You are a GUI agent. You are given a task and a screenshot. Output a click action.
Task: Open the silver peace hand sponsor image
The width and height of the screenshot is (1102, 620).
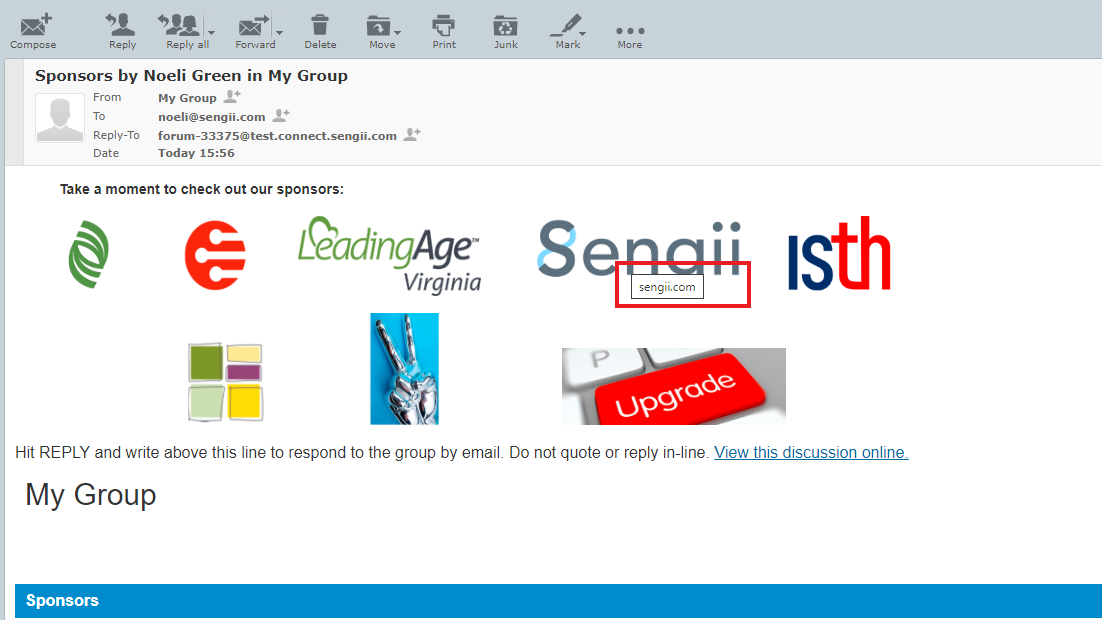(x=404, y=368)
